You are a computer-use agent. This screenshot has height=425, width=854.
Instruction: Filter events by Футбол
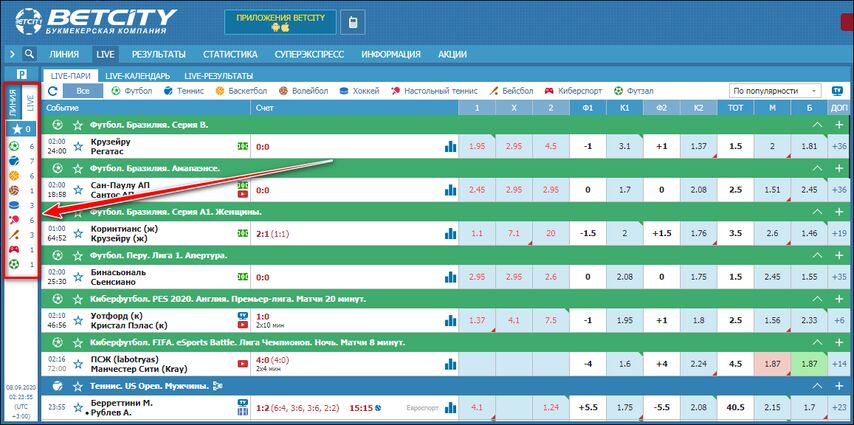click(132, 91)
